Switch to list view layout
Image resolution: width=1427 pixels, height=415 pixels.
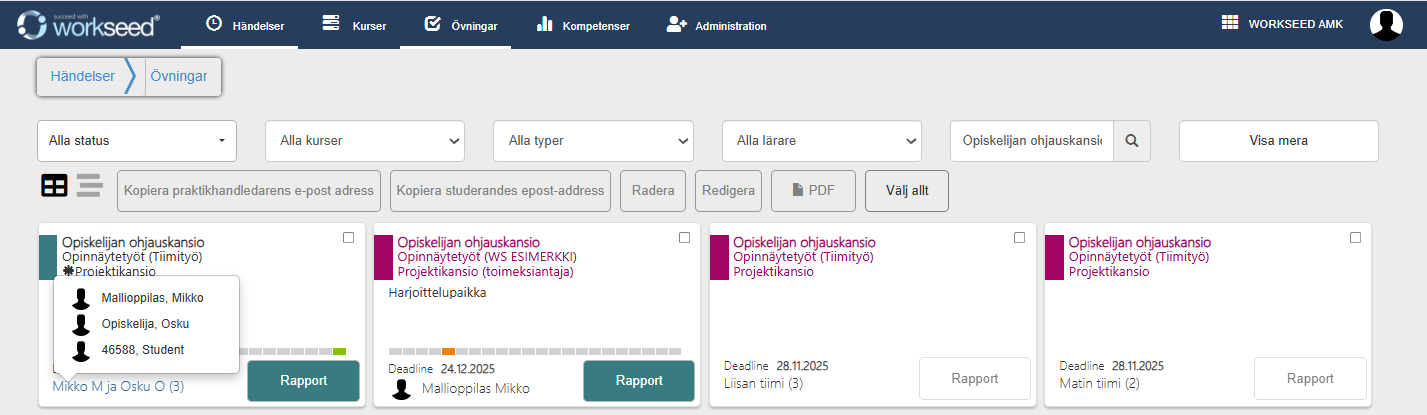[90, 185]
